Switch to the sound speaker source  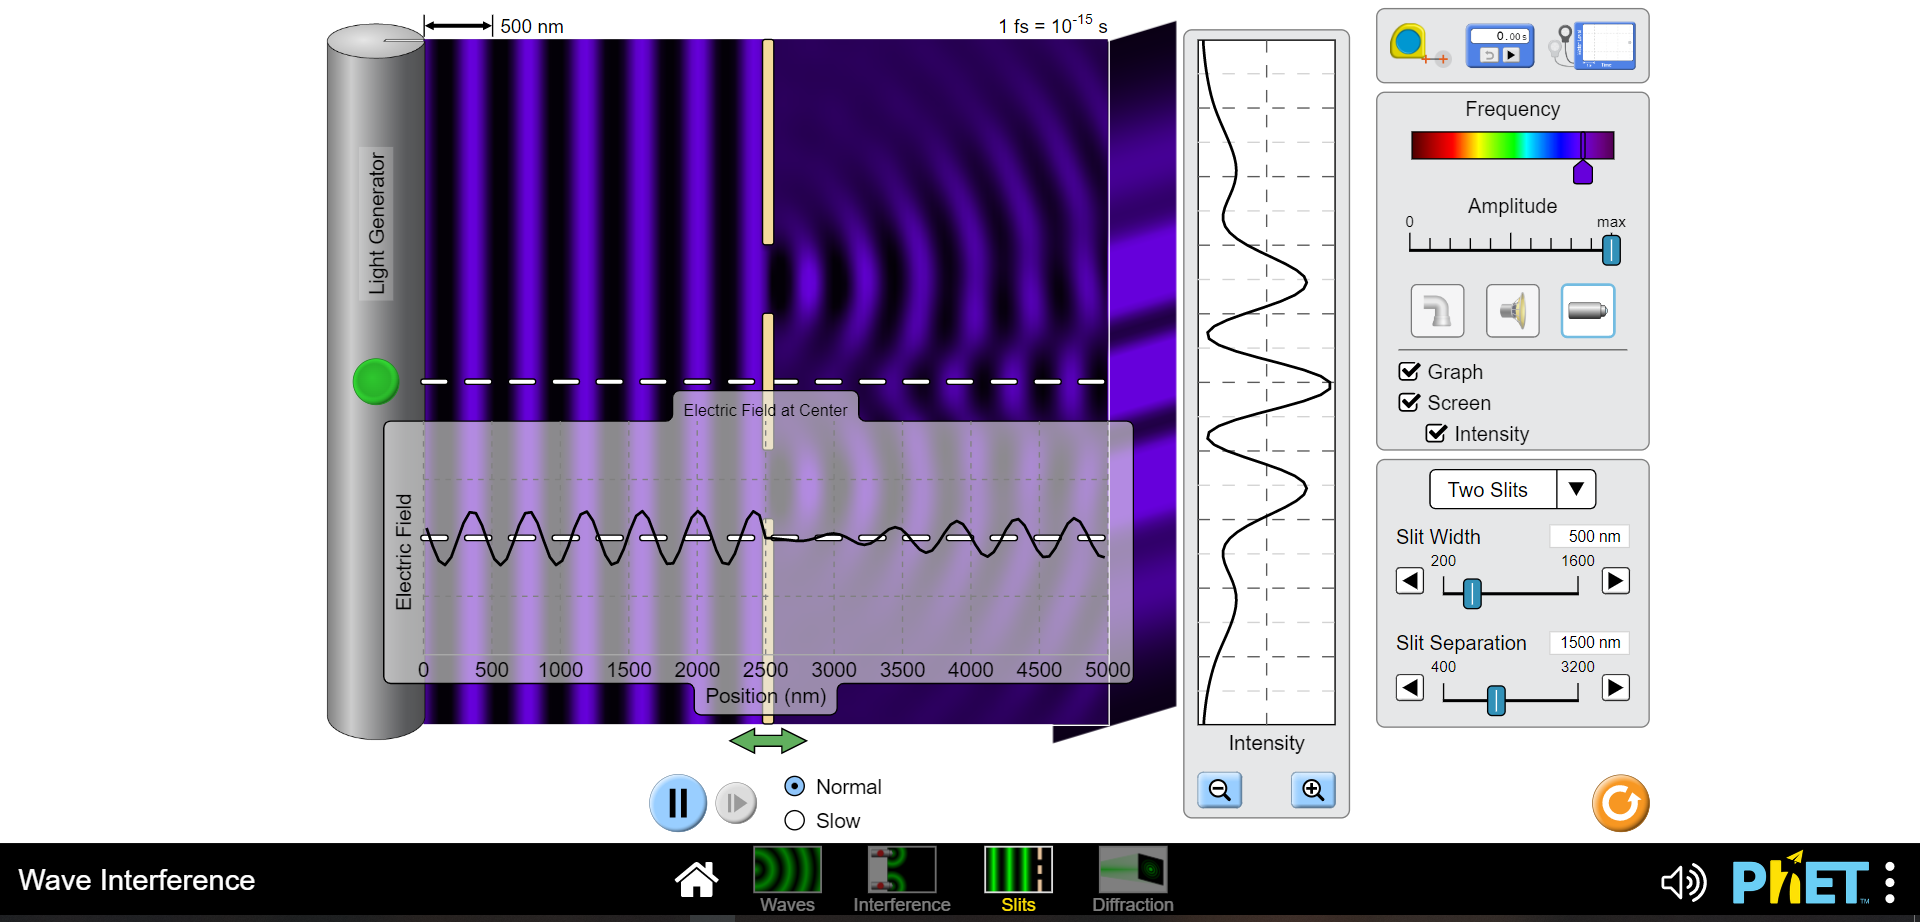(1512, 310)
